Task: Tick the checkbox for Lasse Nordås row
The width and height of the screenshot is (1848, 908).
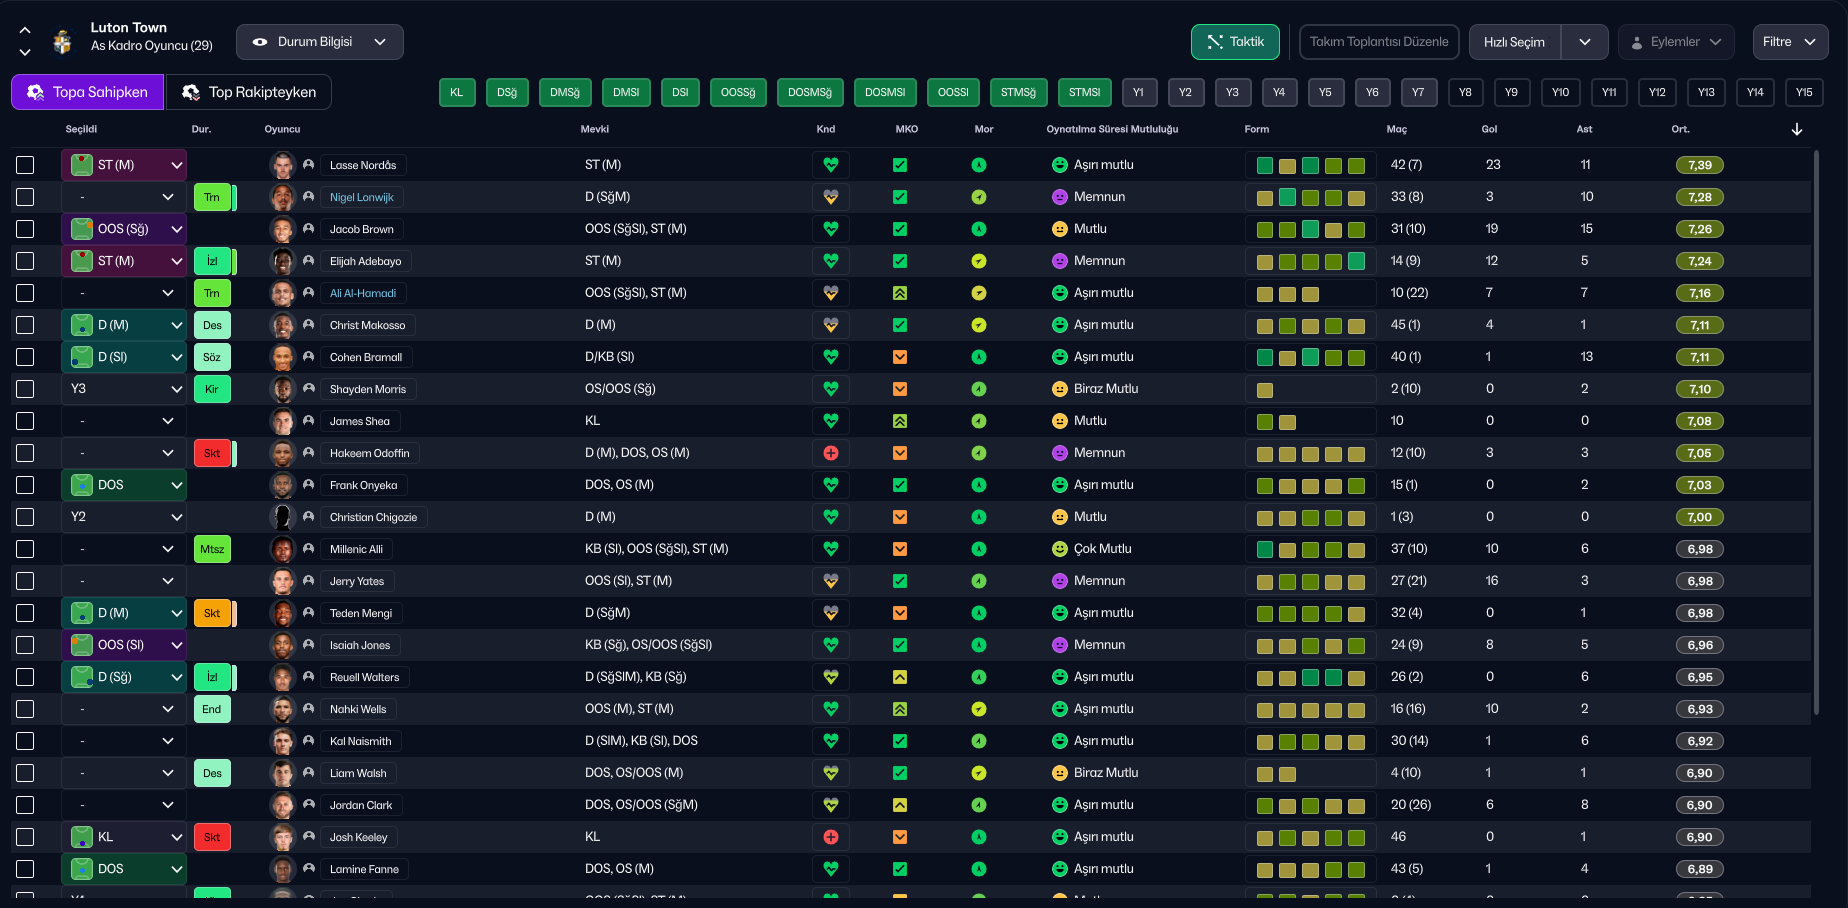Action: (x=25, y=165)
